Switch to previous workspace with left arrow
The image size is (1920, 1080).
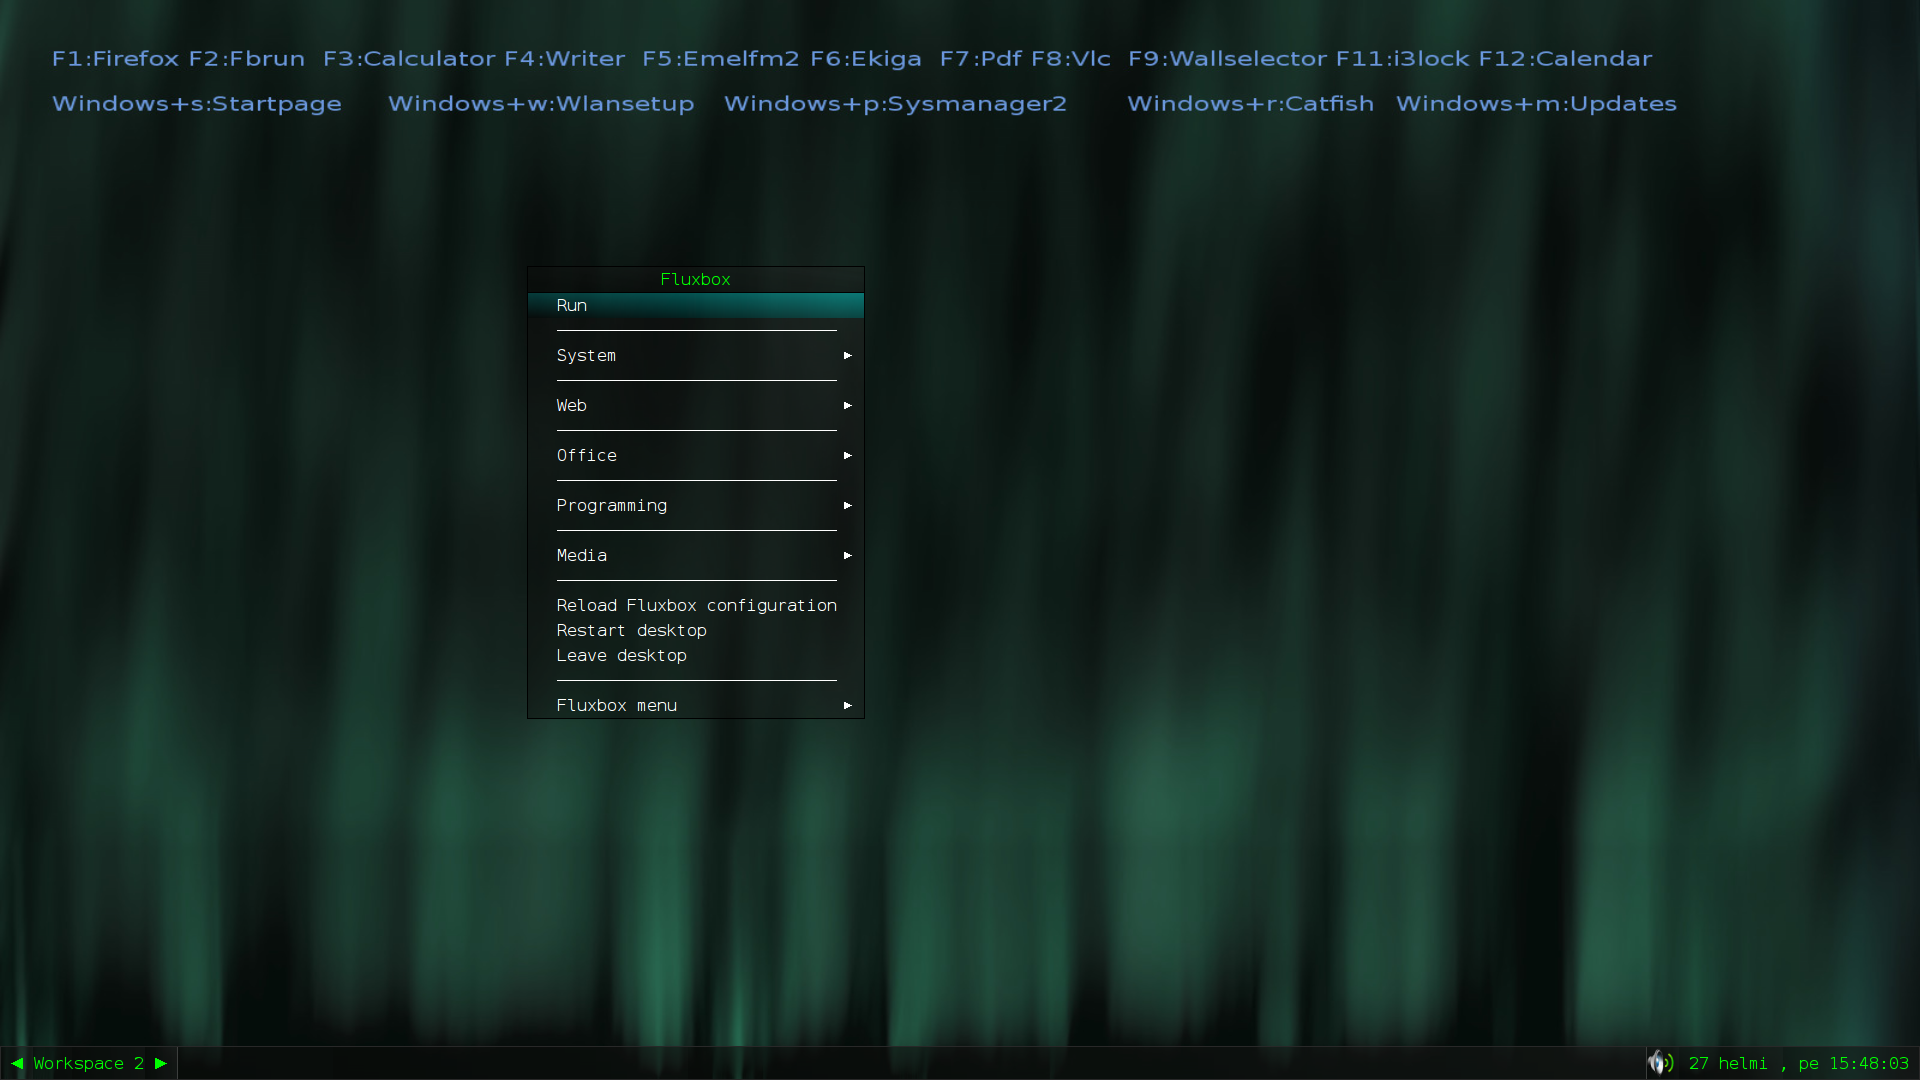(17, 1063)
